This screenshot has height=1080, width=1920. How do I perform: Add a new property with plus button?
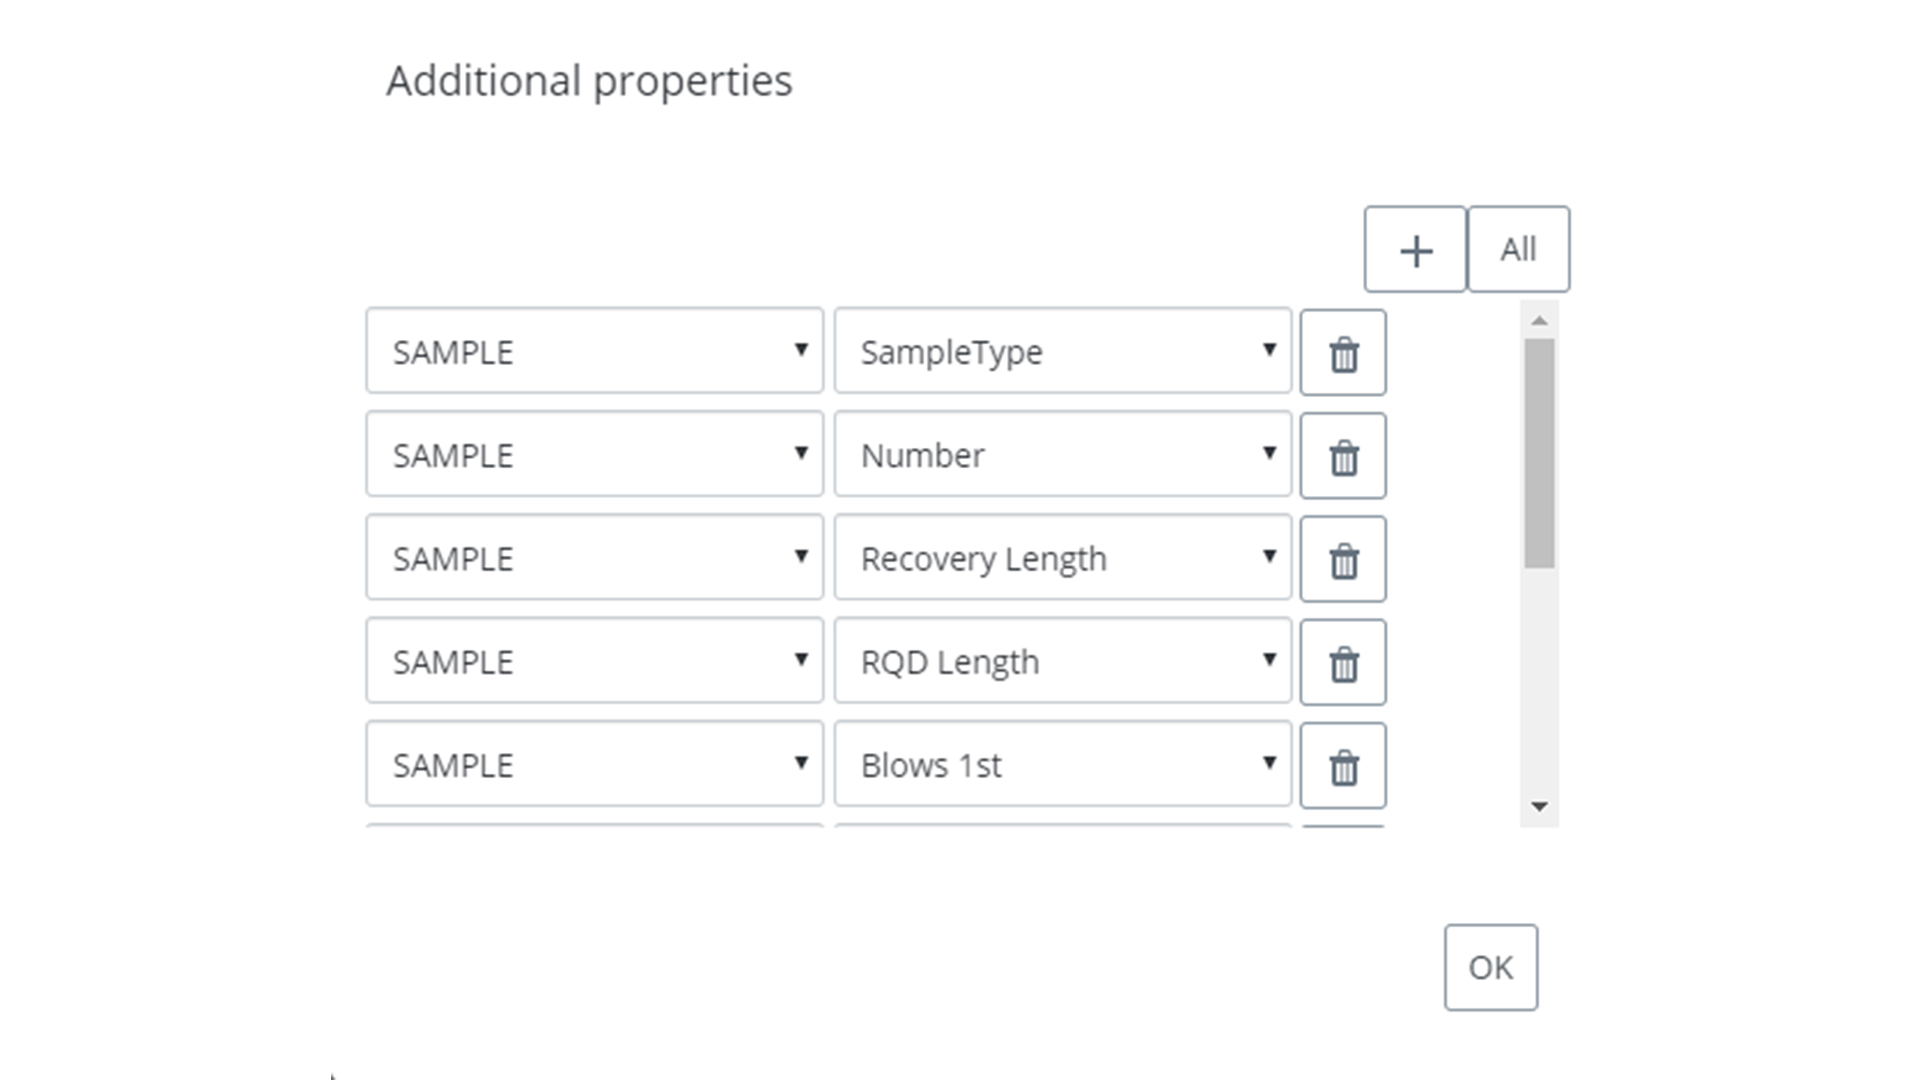1415,249
